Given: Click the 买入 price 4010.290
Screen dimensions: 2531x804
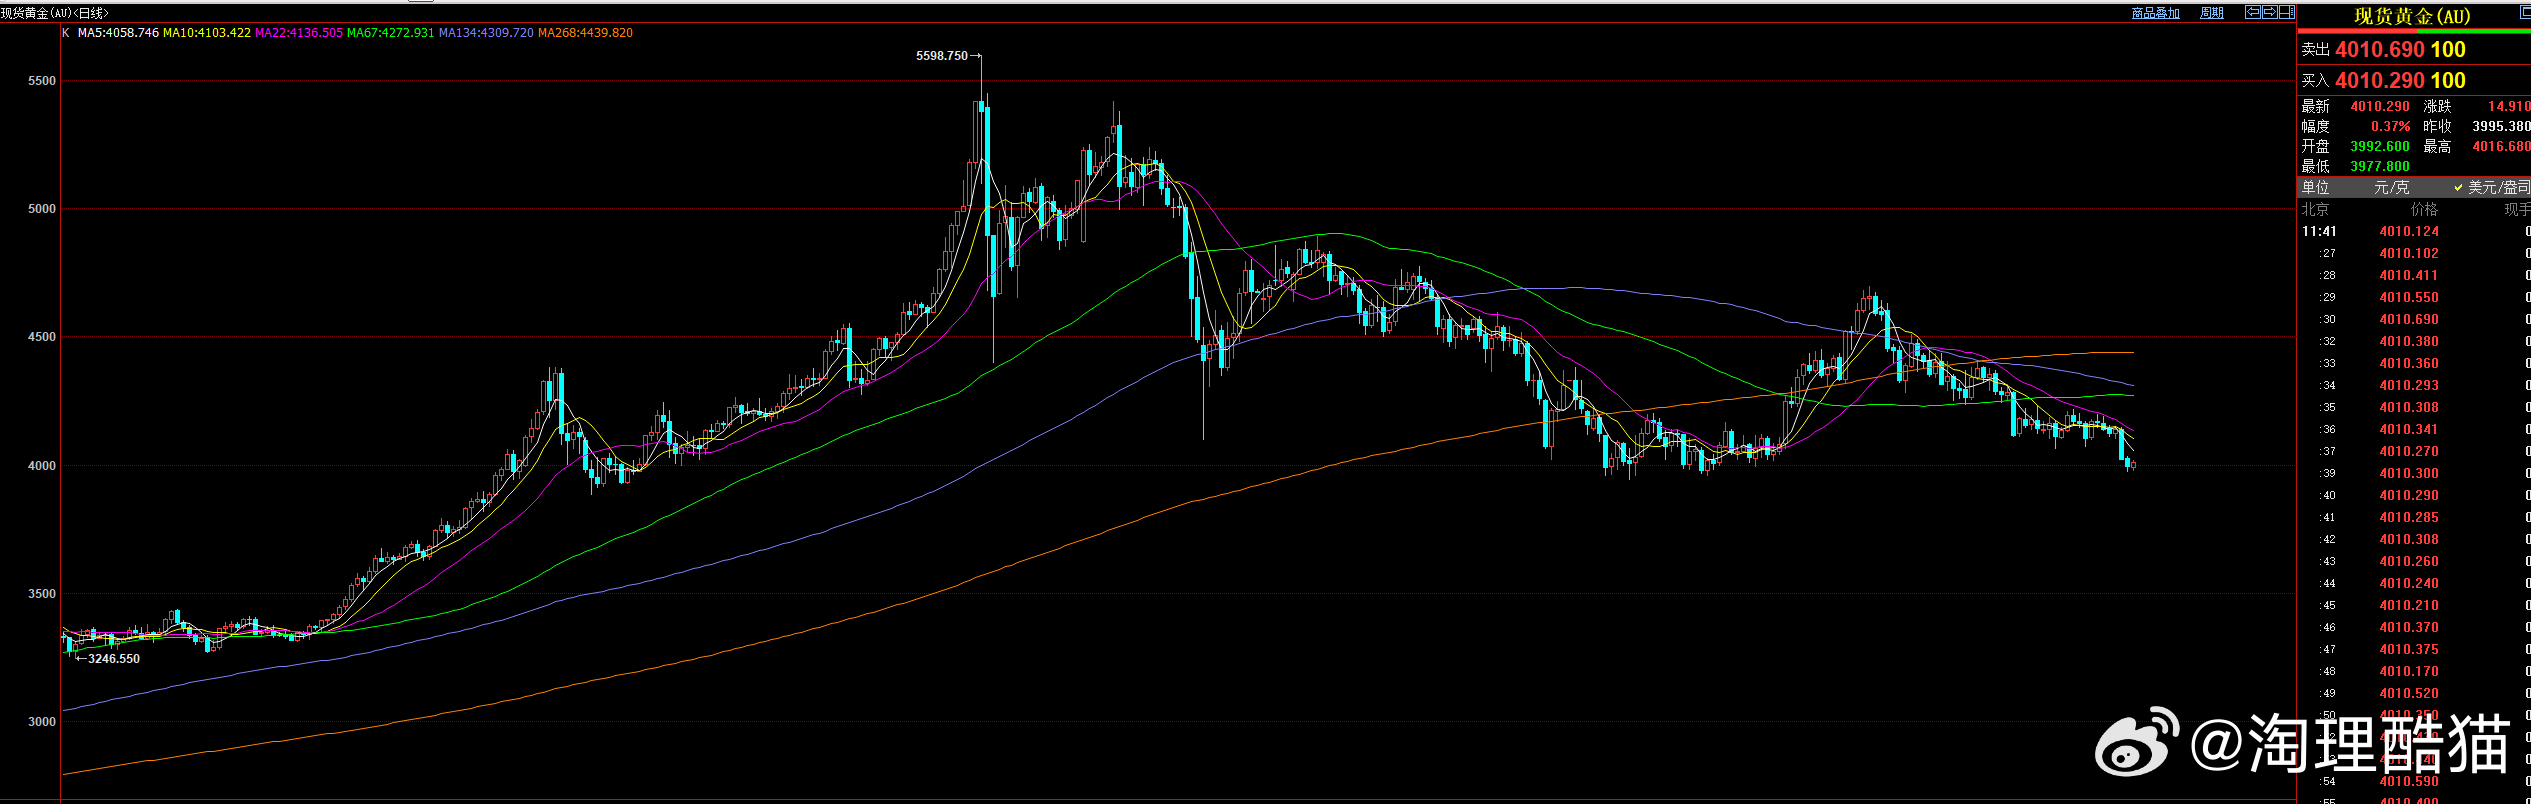Looking at the screenshot, I should pos(2380,80).
